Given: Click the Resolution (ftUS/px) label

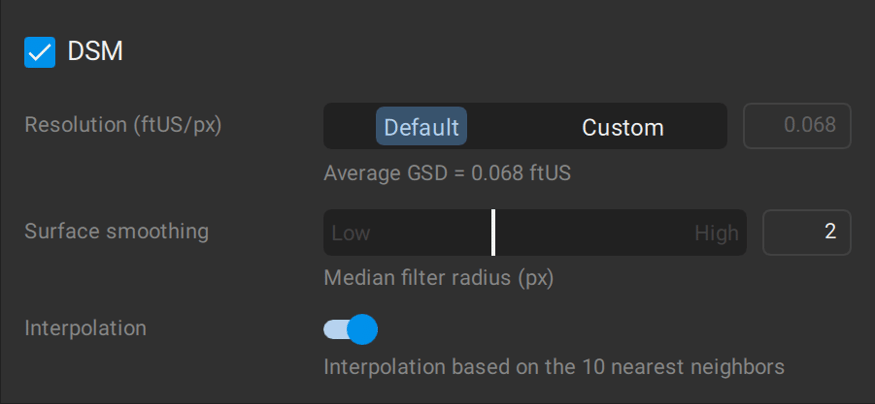Looking at the screenshot, I should (x=123, y=126).
